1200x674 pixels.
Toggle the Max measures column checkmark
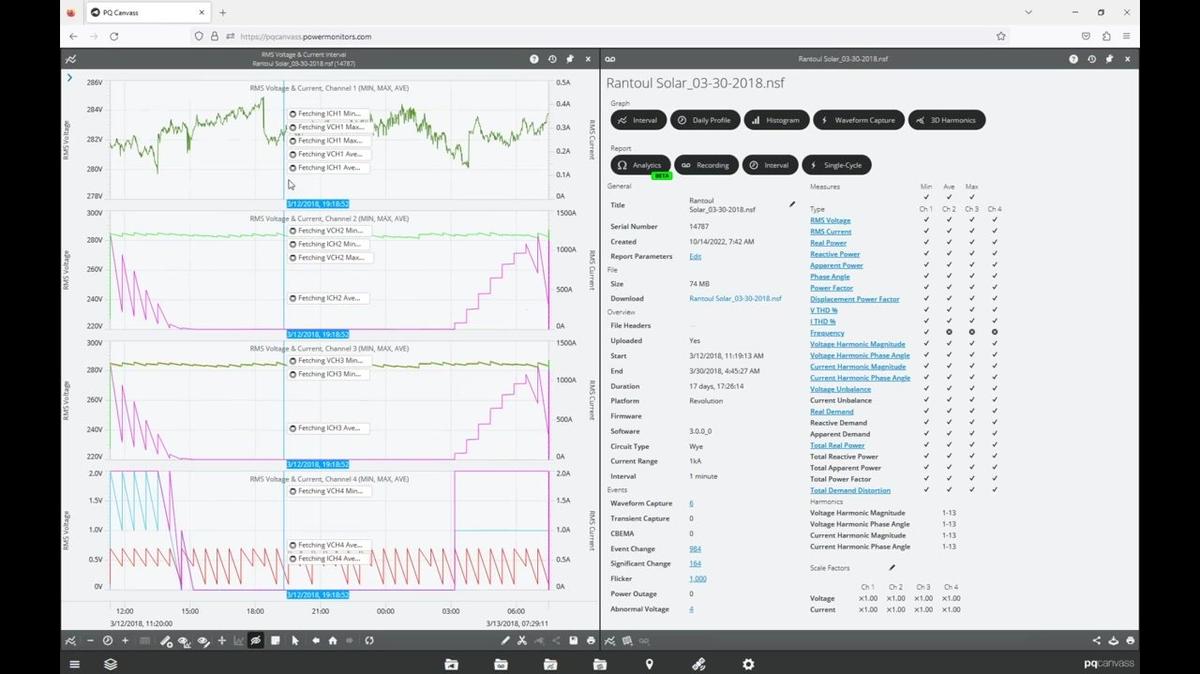click(x=972, y=197)
